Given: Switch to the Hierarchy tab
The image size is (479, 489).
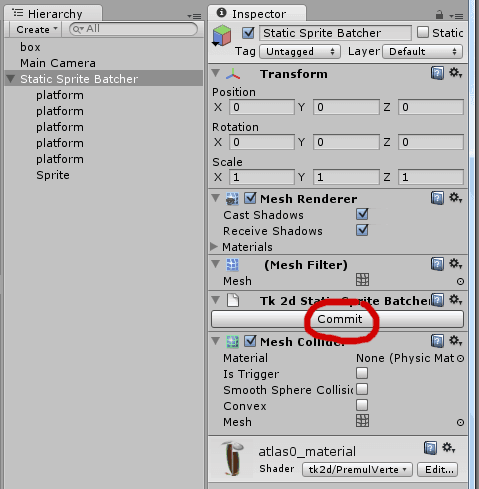Looking at the screenshot, I should pos(53,14).
